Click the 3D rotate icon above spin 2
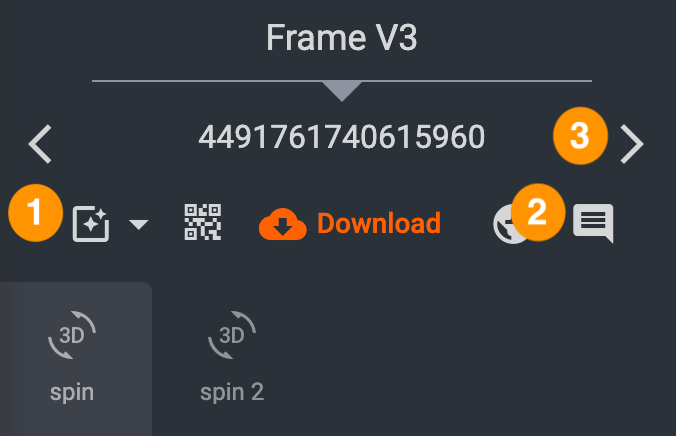The width and height of the screenshot is (676, 436). click(232, 335)
